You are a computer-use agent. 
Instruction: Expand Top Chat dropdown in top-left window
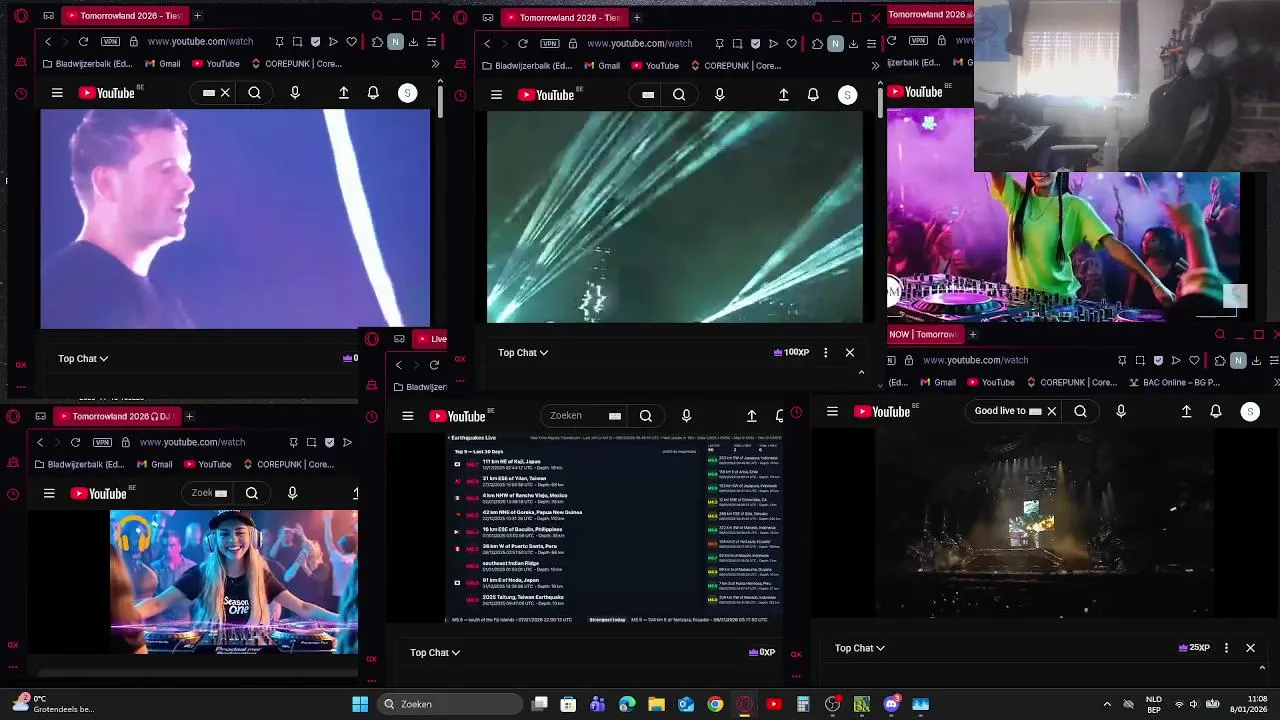point(83,358)
